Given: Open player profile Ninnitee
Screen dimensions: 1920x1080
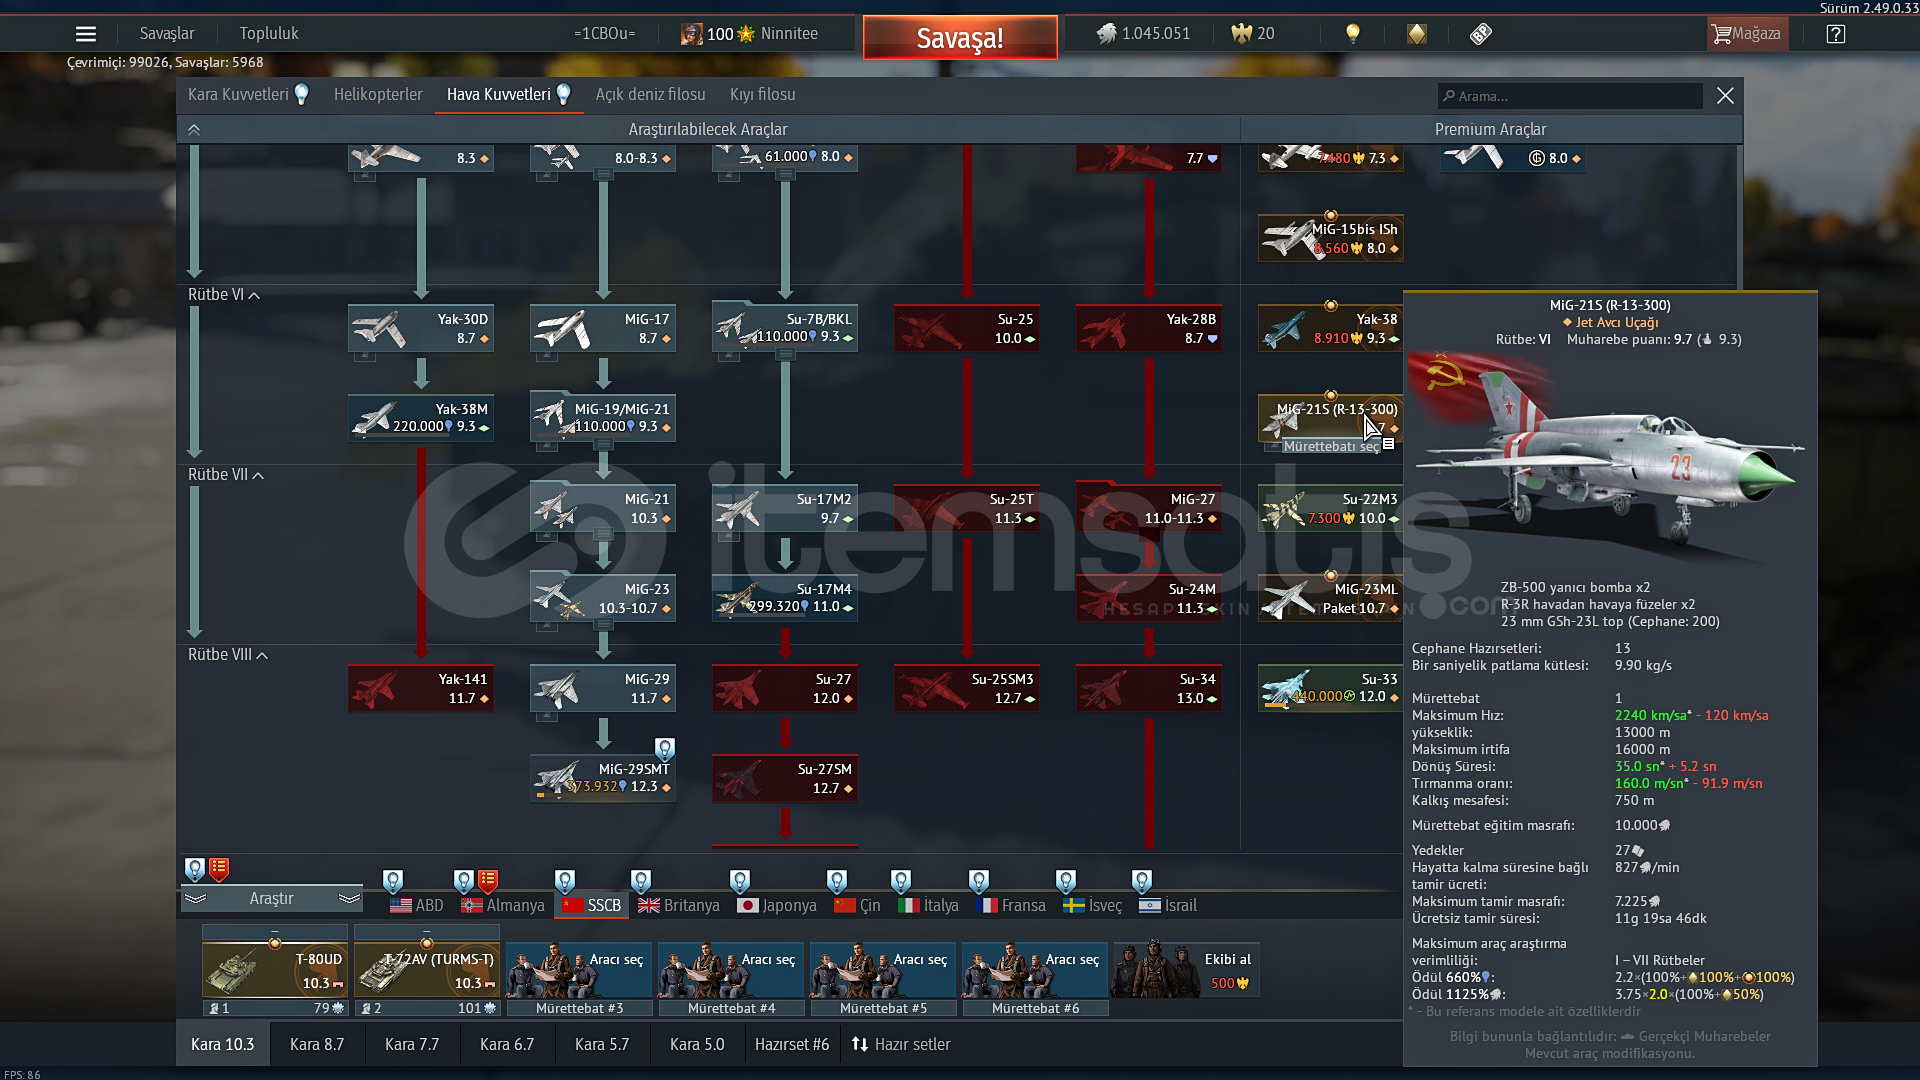Looking at the screenshot, I should 749,34.
